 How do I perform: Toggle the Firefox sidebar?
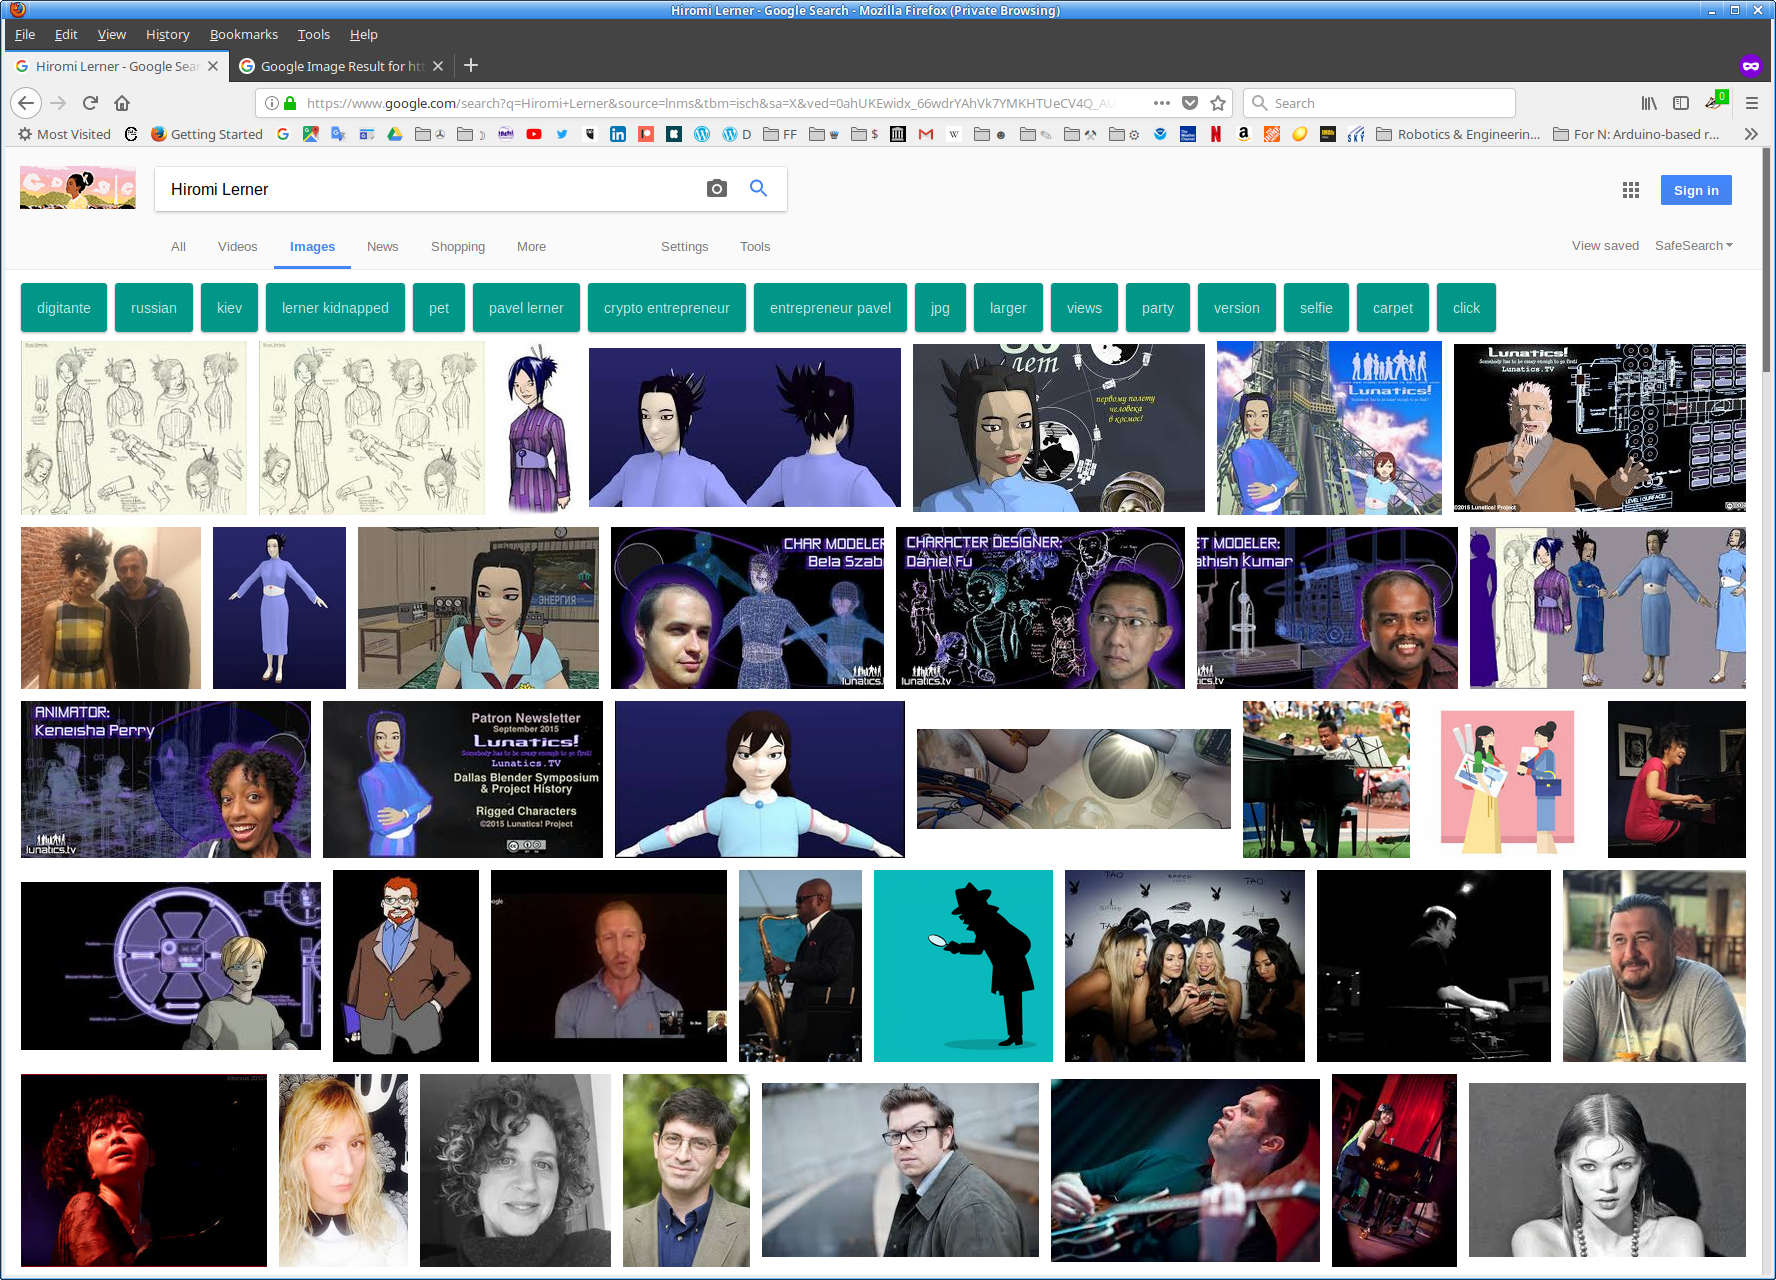[1681, 103]
